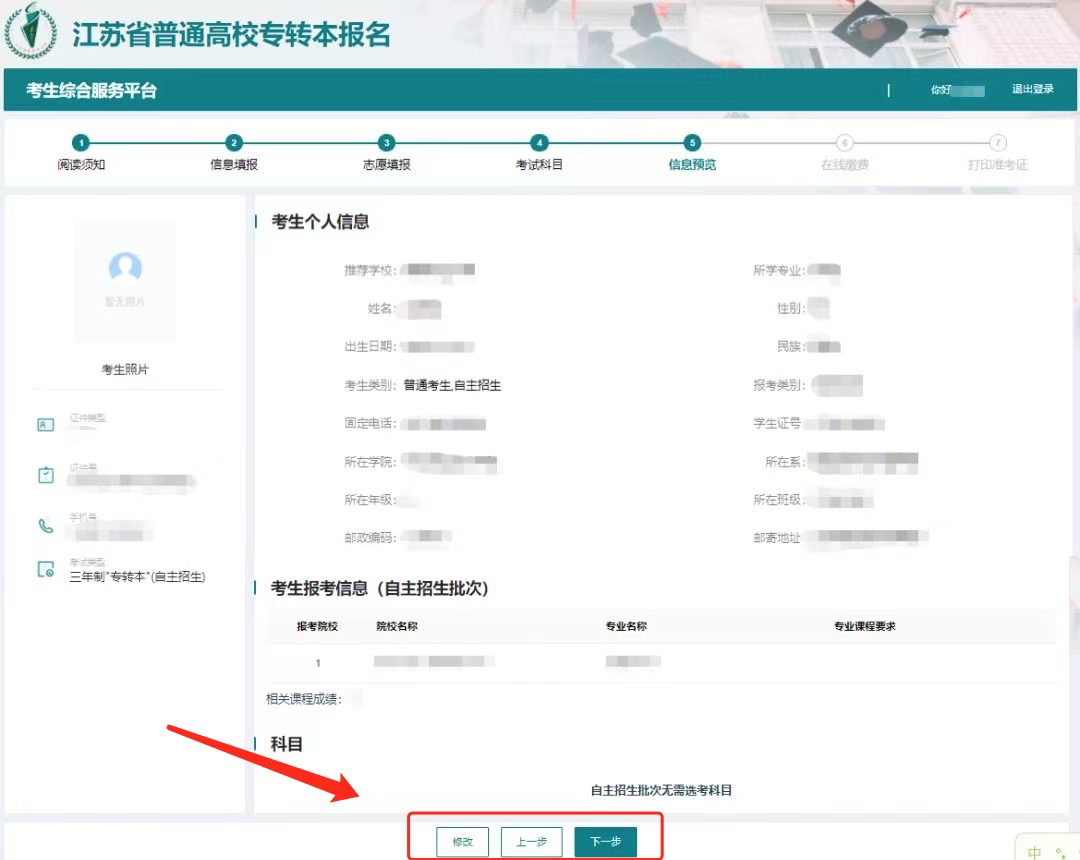Click the exam type icon in sidebar
This screenshot has height=860, width=1080.
point(45,569)
